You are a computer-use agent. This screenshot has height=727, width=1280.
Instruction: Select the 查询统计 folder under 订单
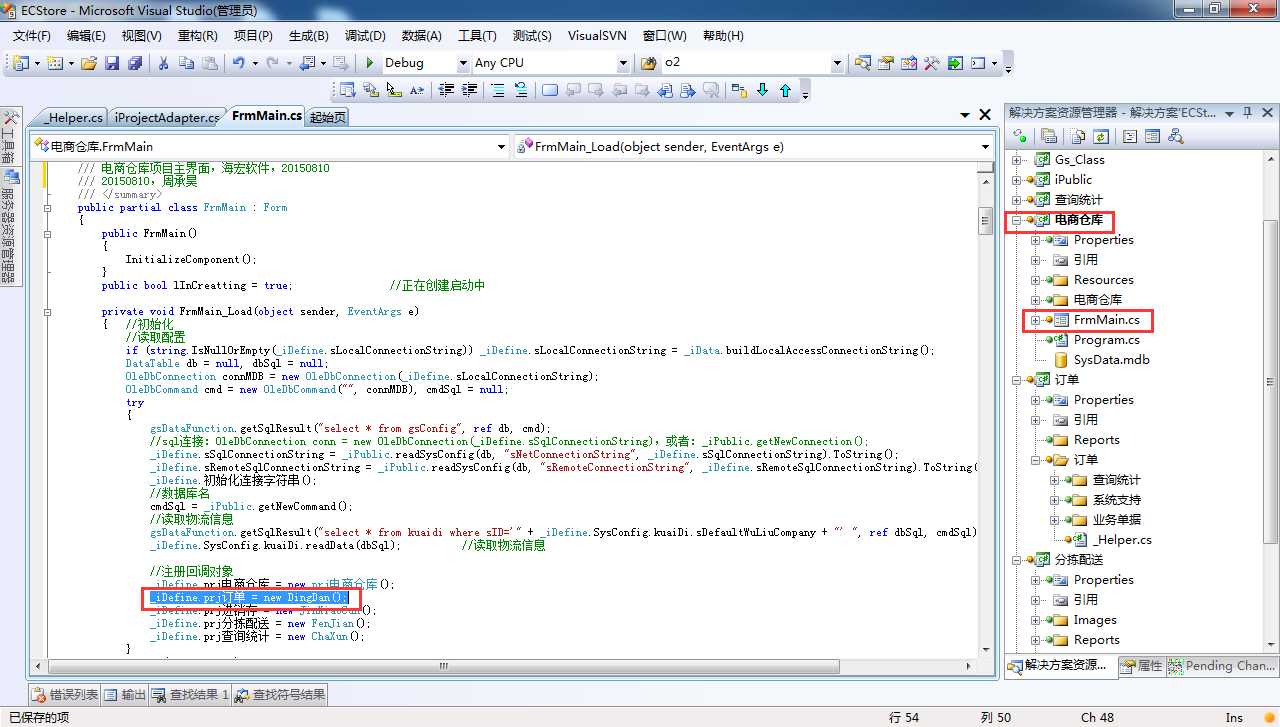tap(1116, 480)
